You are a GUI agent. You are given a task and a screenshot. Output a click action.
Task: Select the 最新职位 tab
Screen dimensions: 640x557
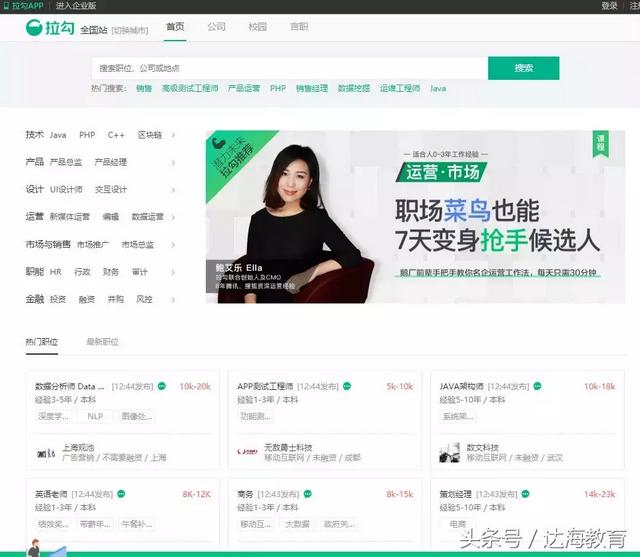(102, 342)
